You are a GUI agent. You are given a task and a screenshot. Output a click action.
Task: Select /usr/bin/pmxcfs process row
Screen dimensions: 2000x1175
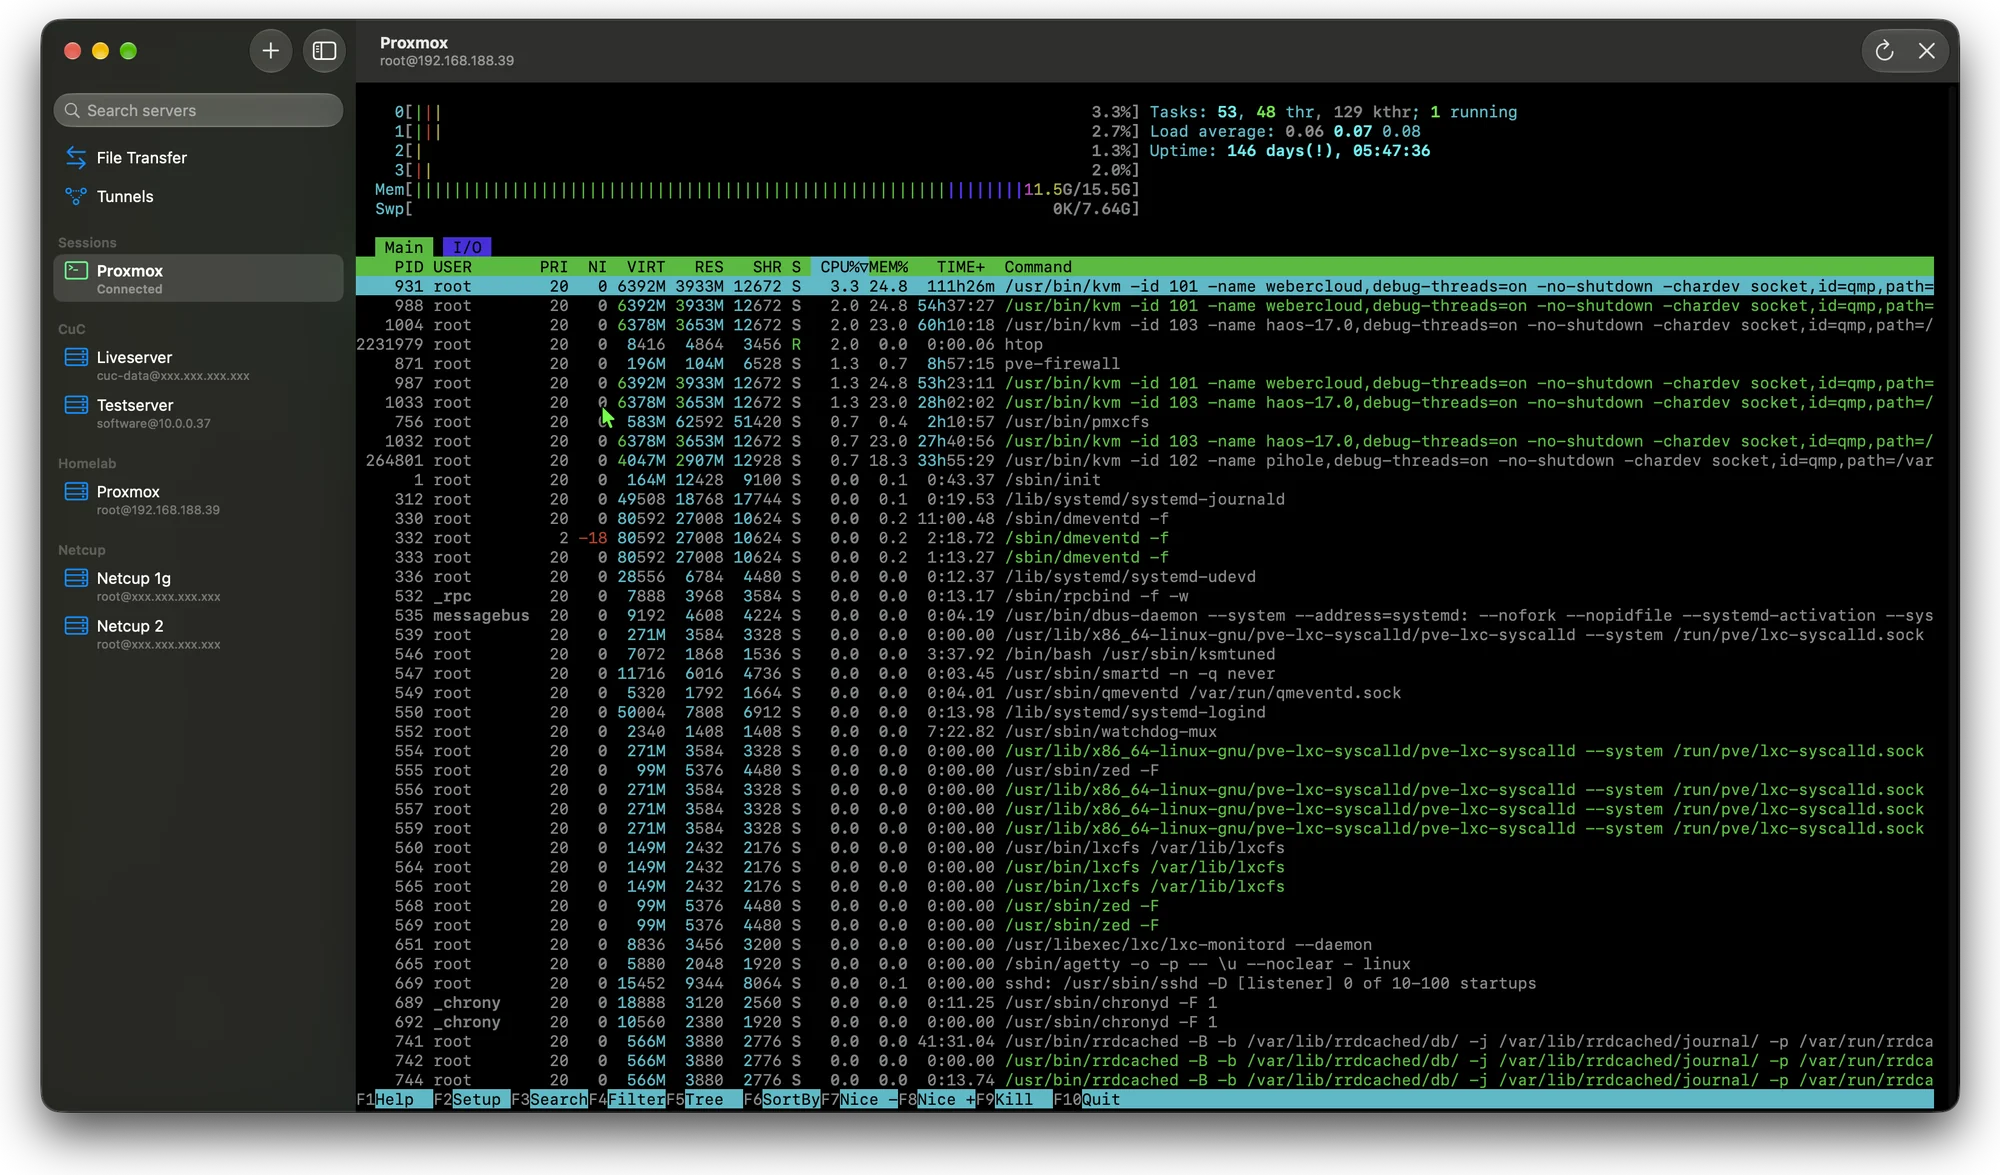pyautogui.click(x=1144, y=422)
